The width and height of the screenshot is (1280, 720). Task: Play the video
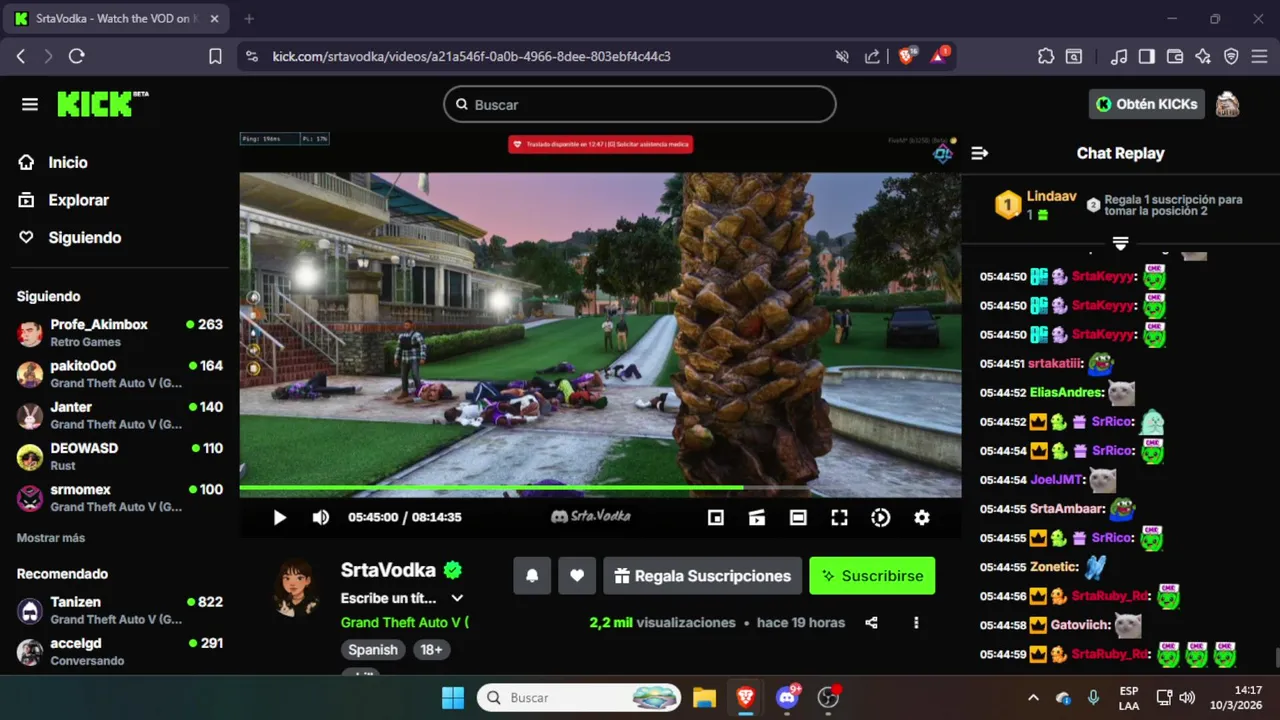280,517
